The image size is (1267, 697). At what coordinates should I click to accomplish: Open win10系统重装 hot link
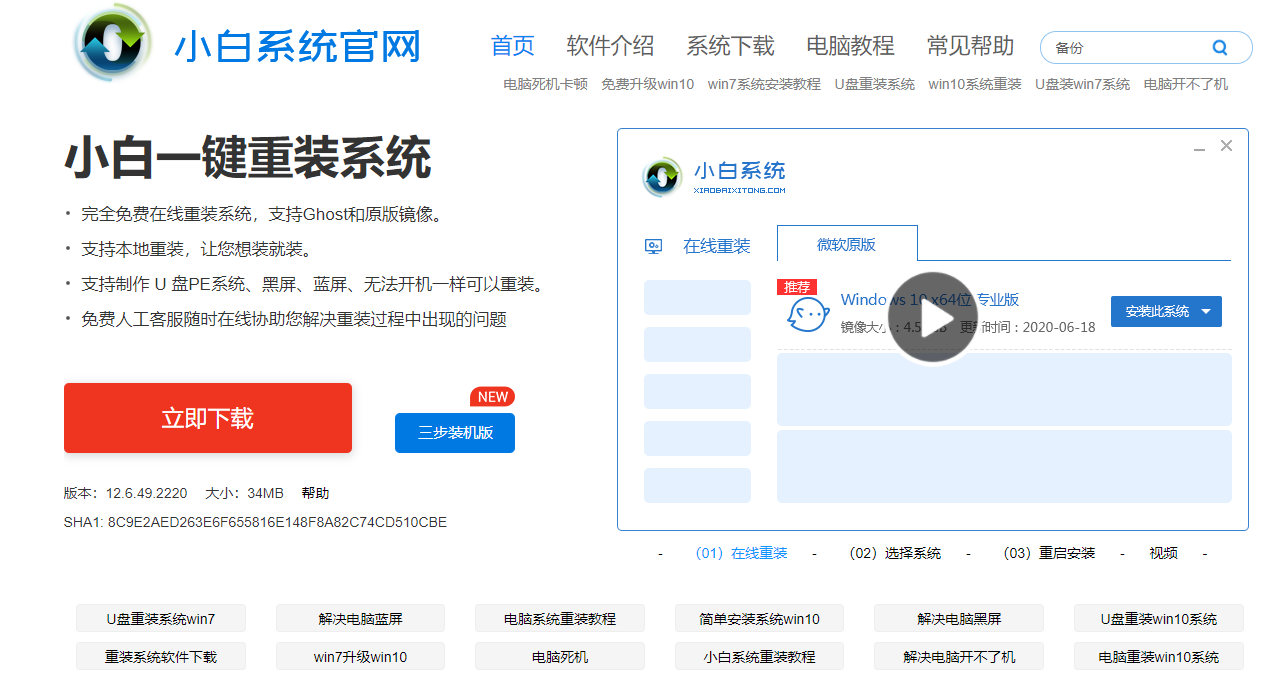975,84
